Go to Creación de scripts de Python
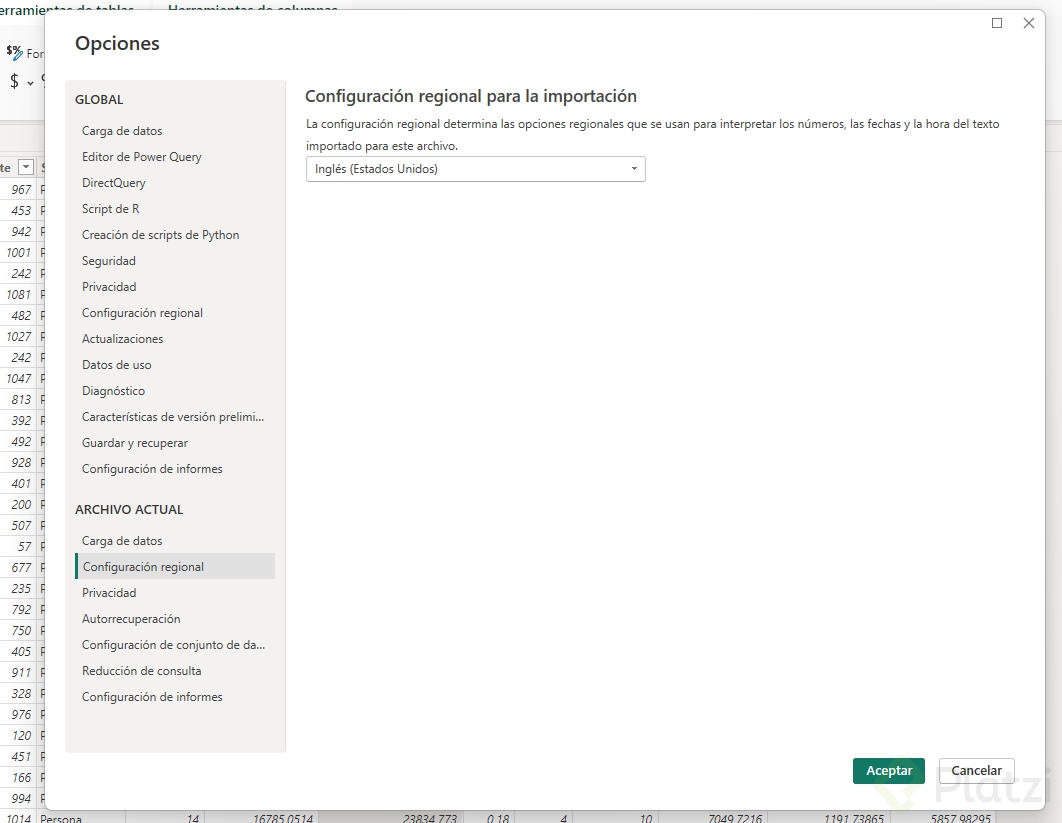 coord(161,235)
